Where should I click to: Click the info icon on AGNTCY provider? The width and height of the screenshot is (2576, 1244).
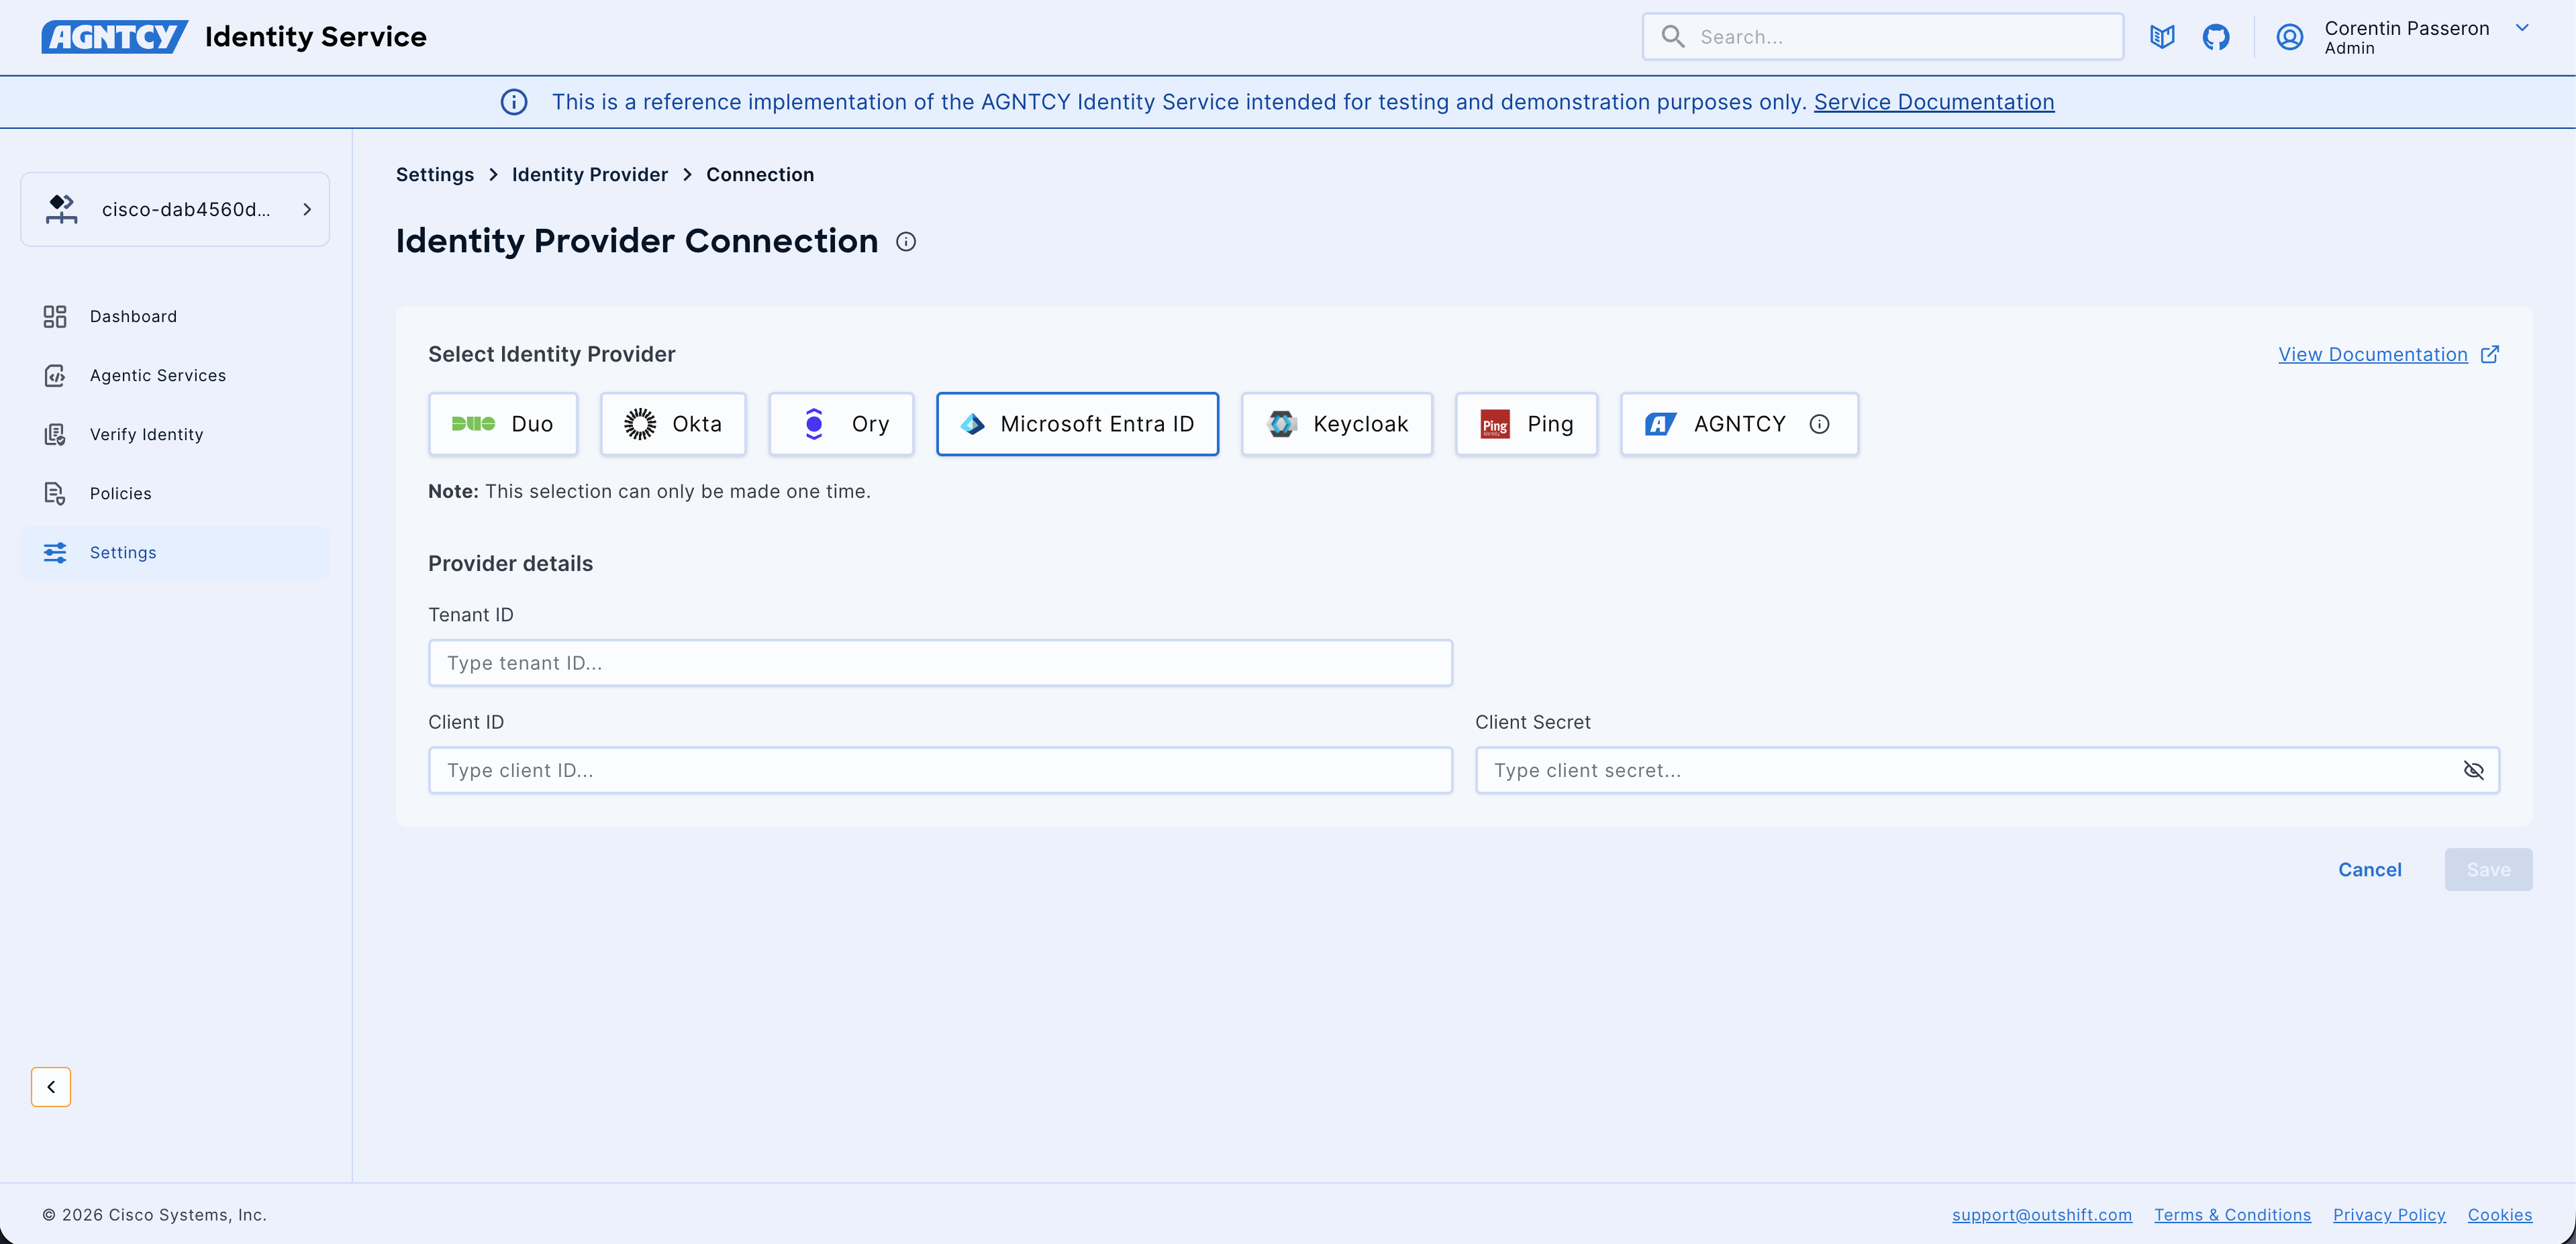tap(1820, 424)
